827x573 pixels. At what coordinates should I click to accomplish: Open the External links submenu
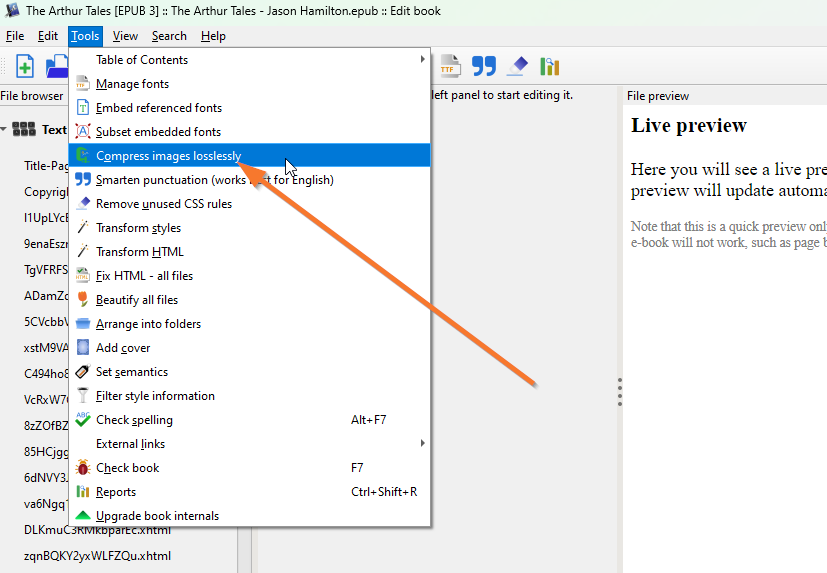pos(249,444)
